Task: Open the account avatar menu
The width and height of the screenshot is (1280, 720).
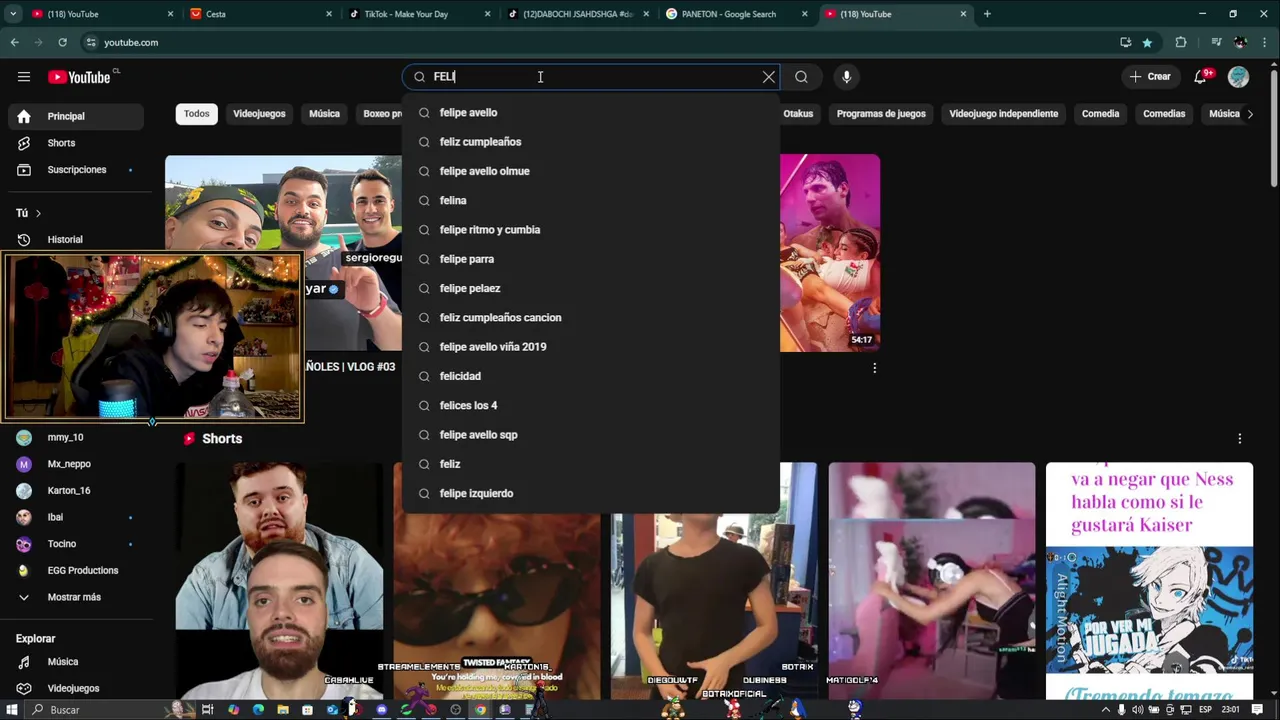Action: [1238, 77]
